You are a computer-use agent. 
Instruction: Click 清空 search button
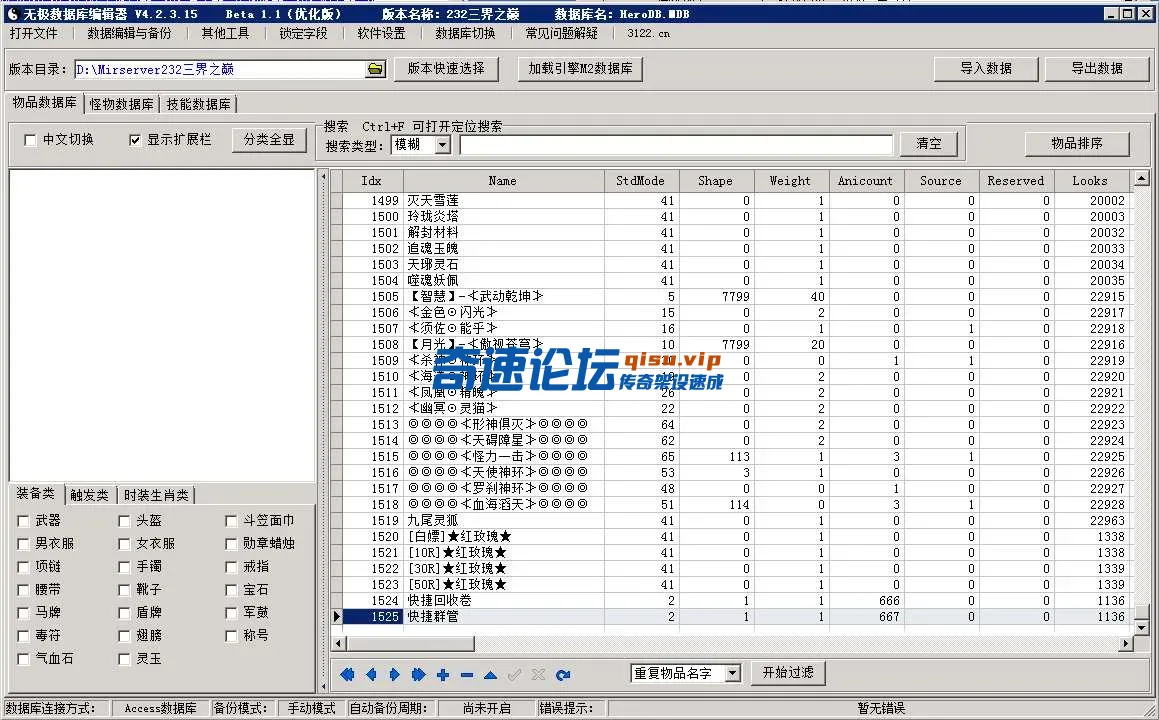click(x=929, y=143)
